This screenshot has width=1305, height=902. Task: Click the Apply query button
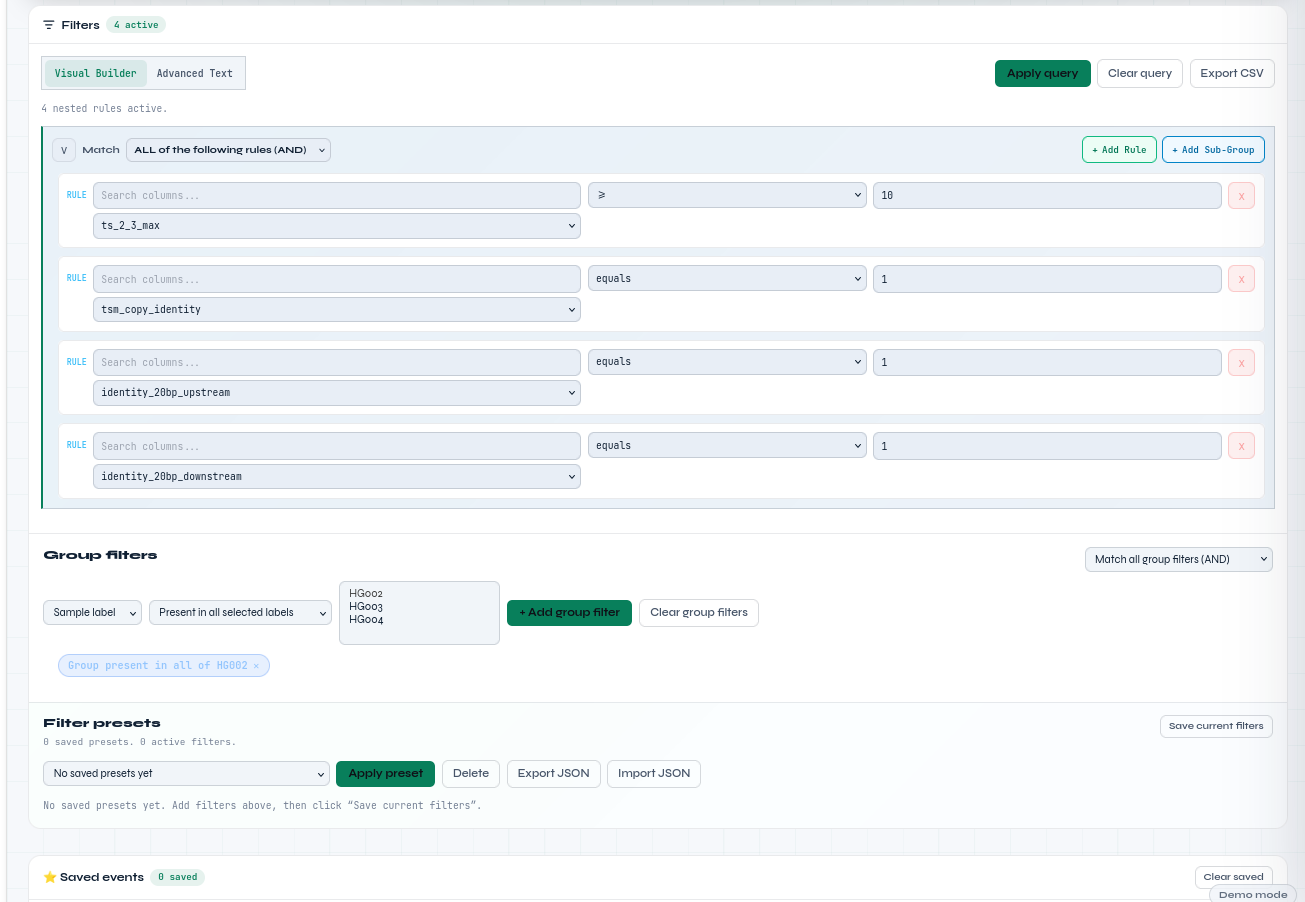(x=1043, y=73)
